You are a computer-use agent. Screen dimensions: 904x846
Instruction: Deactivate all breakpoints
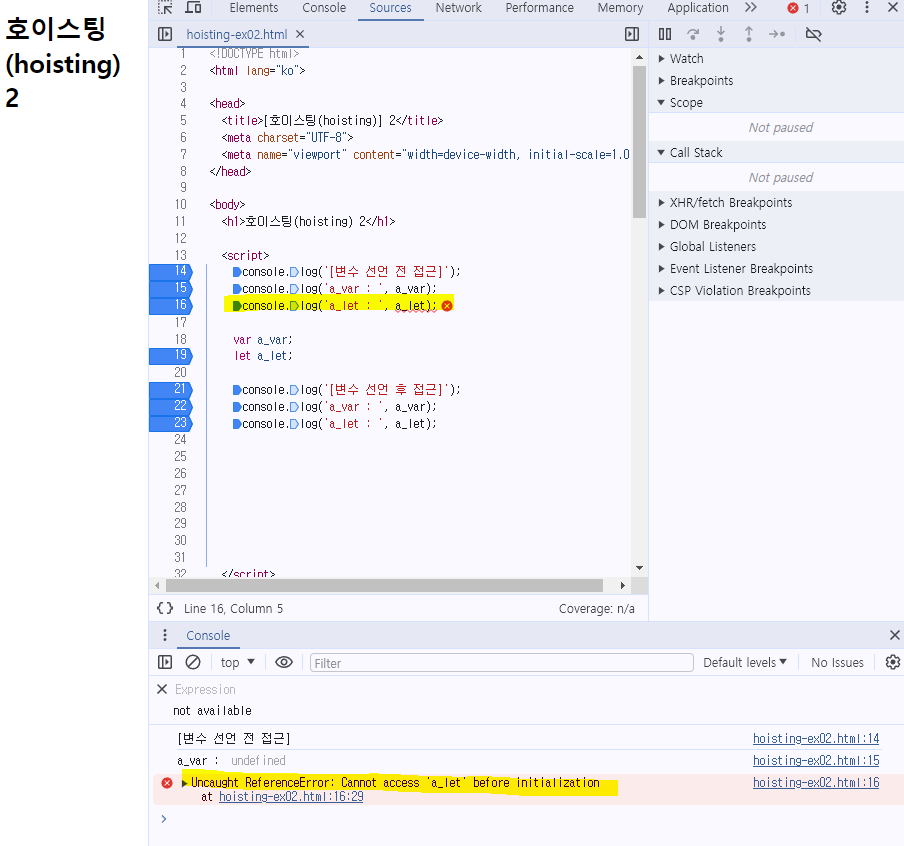tap(813, 35)
